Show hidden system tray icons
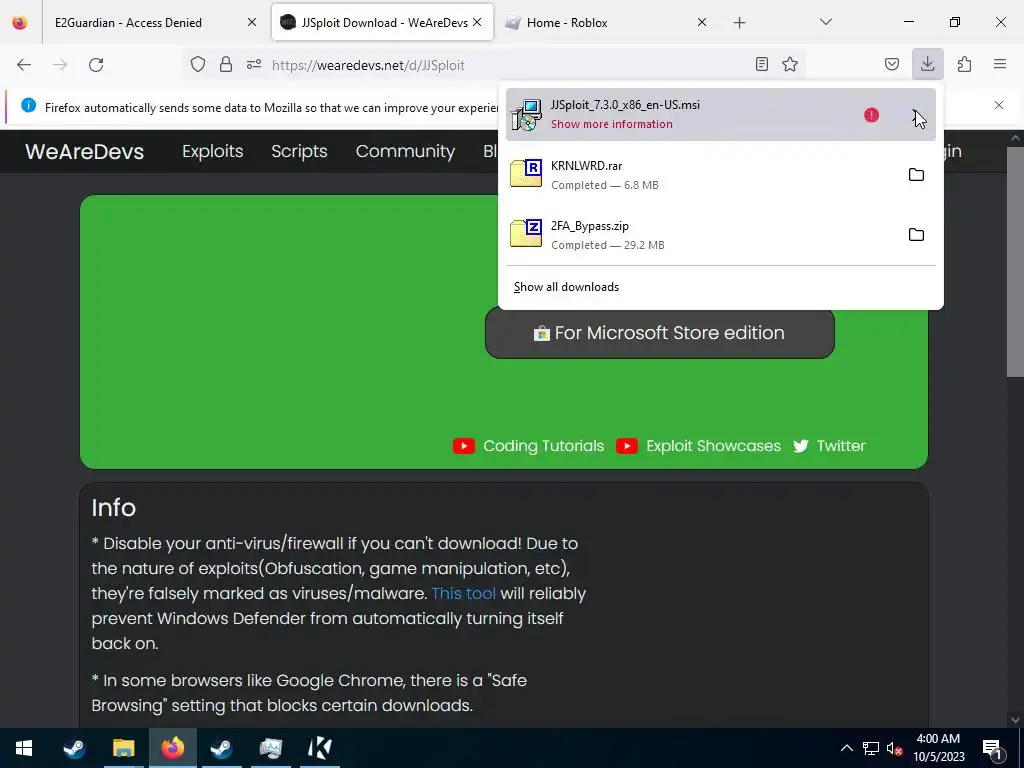 tap(846, 748)
